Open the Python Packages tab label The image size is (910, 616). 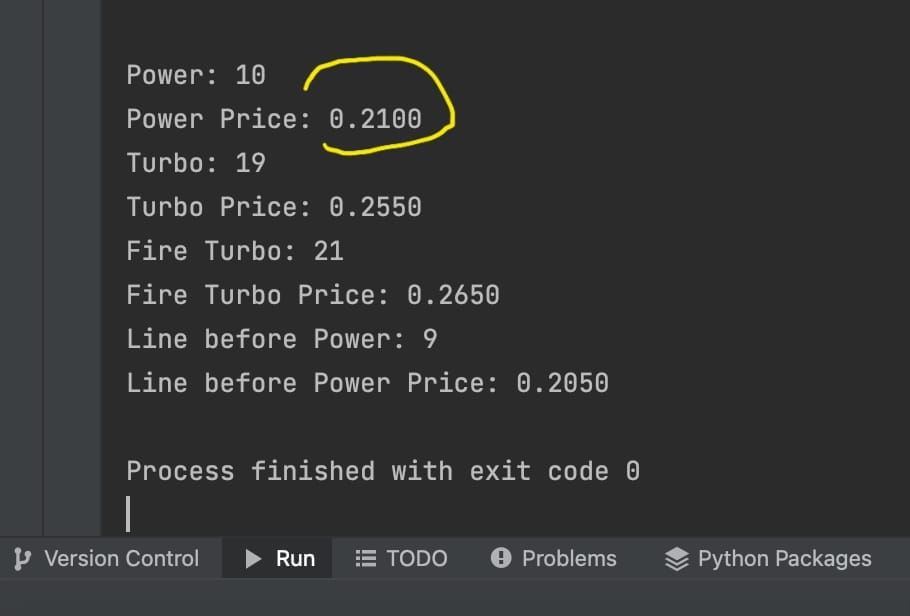pos(785,559)
